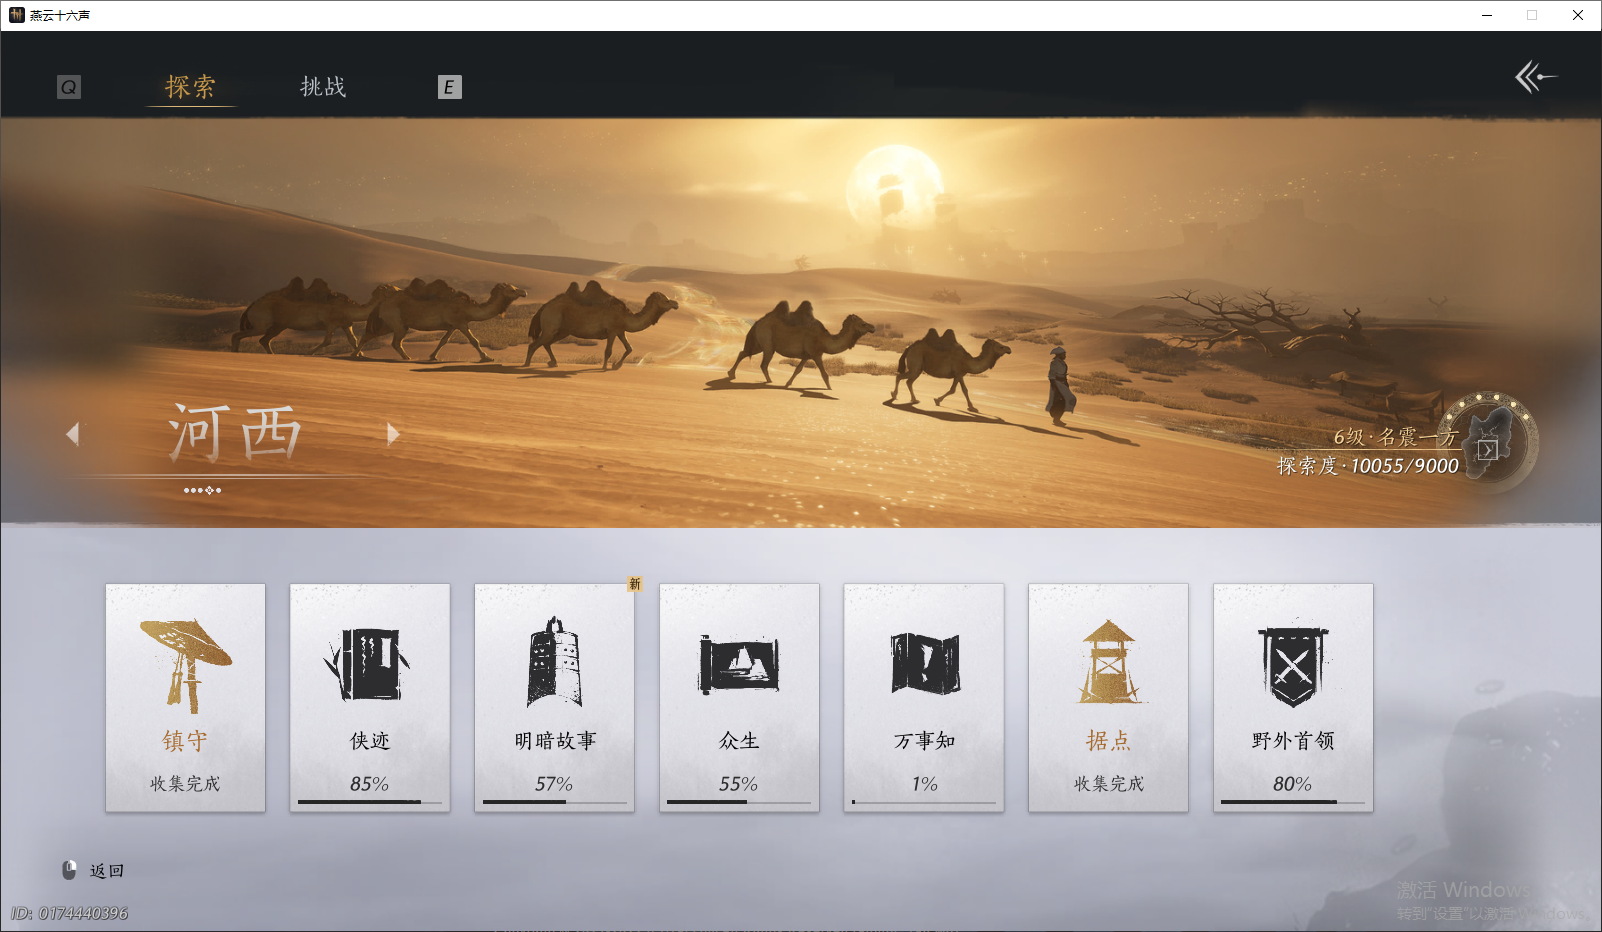Select the 探索 tab
The height and width of the screenshot is (932, 1602).
pyautogui.click(x=190, y=87)
